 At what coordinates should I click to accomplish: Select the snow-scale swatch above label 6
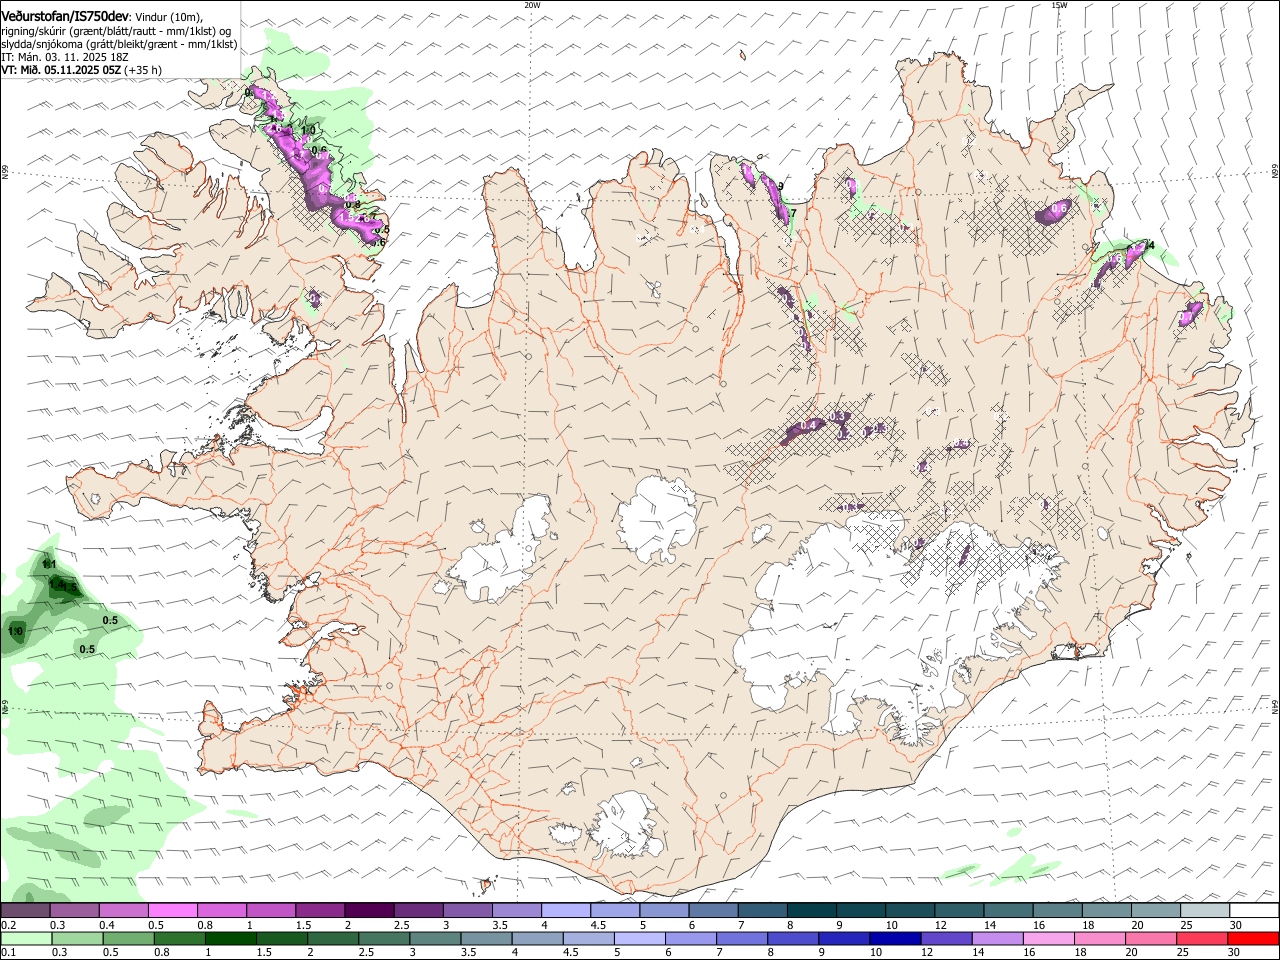713,911
